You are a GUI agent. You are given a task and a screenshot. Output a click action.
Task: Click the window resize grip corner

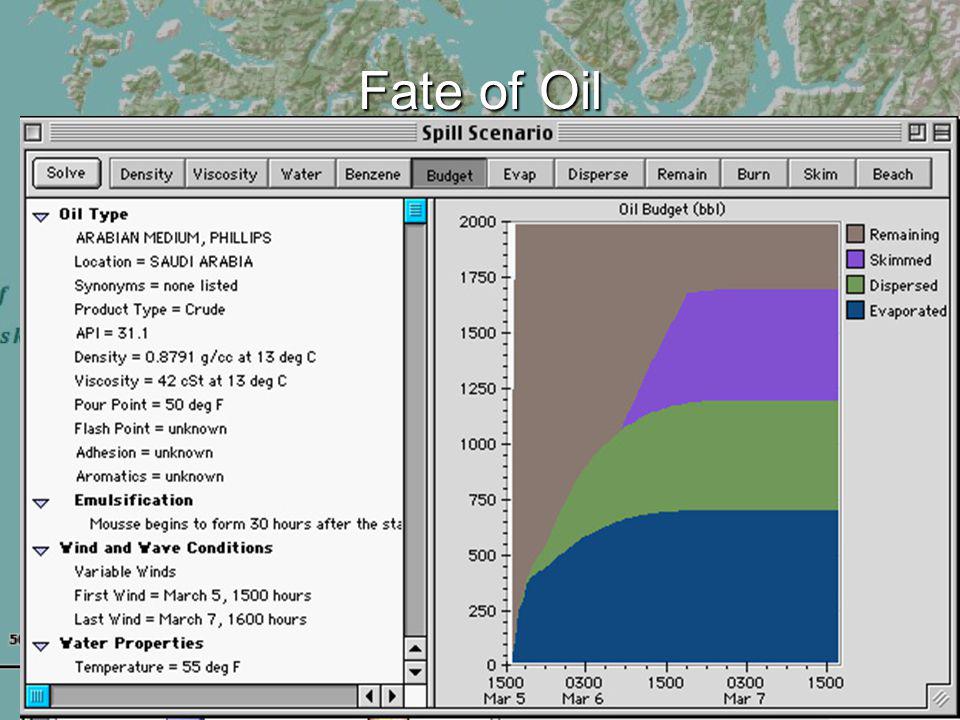click(x=940, y=697)
